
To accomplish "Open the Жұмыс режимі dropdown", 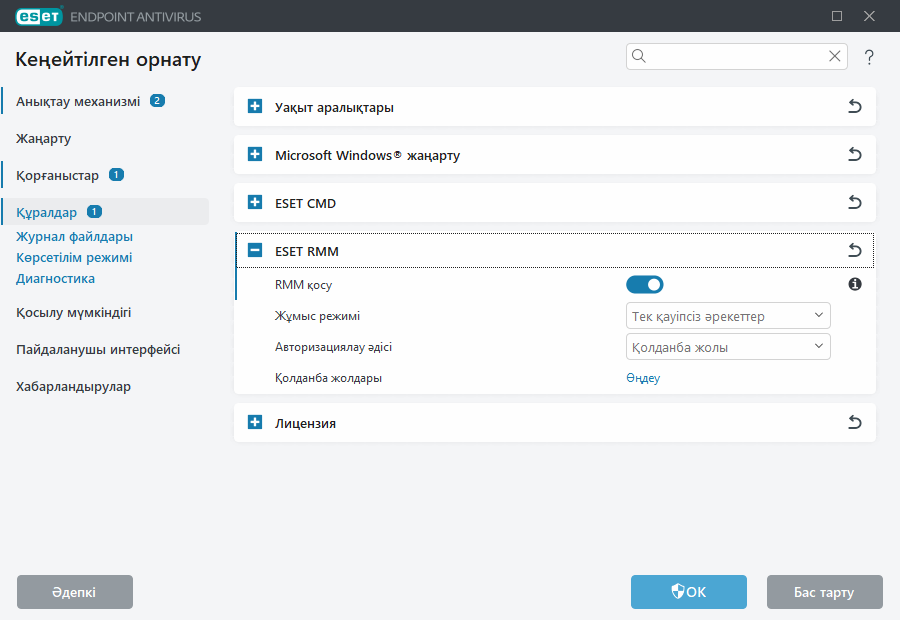I will [728, 316].
